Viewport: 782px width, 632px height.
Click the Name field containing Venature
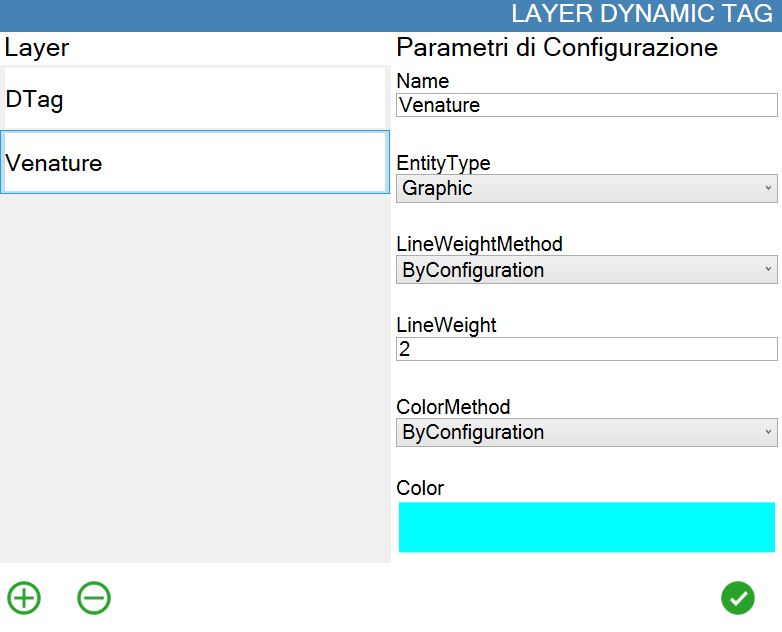click(x=586, y=105)
